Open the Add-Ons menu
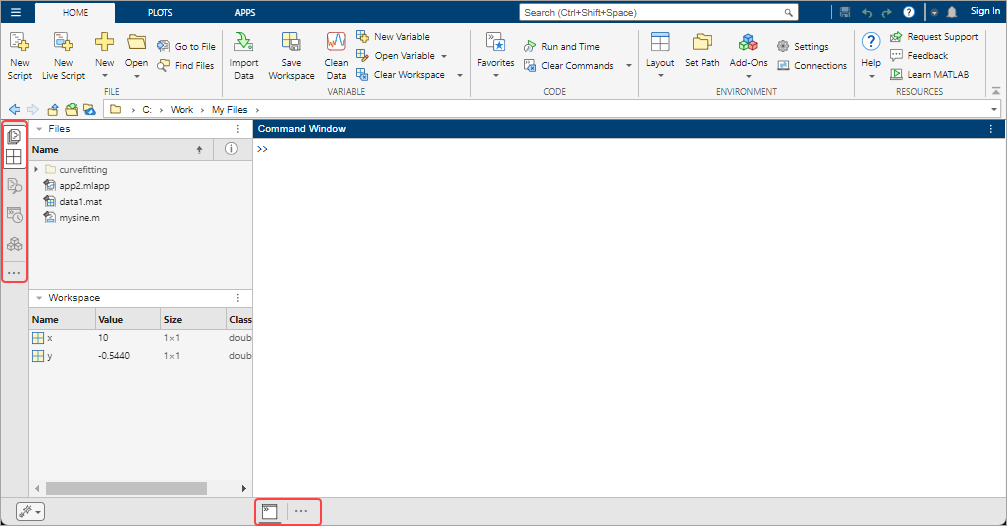 tap(748, 56)
